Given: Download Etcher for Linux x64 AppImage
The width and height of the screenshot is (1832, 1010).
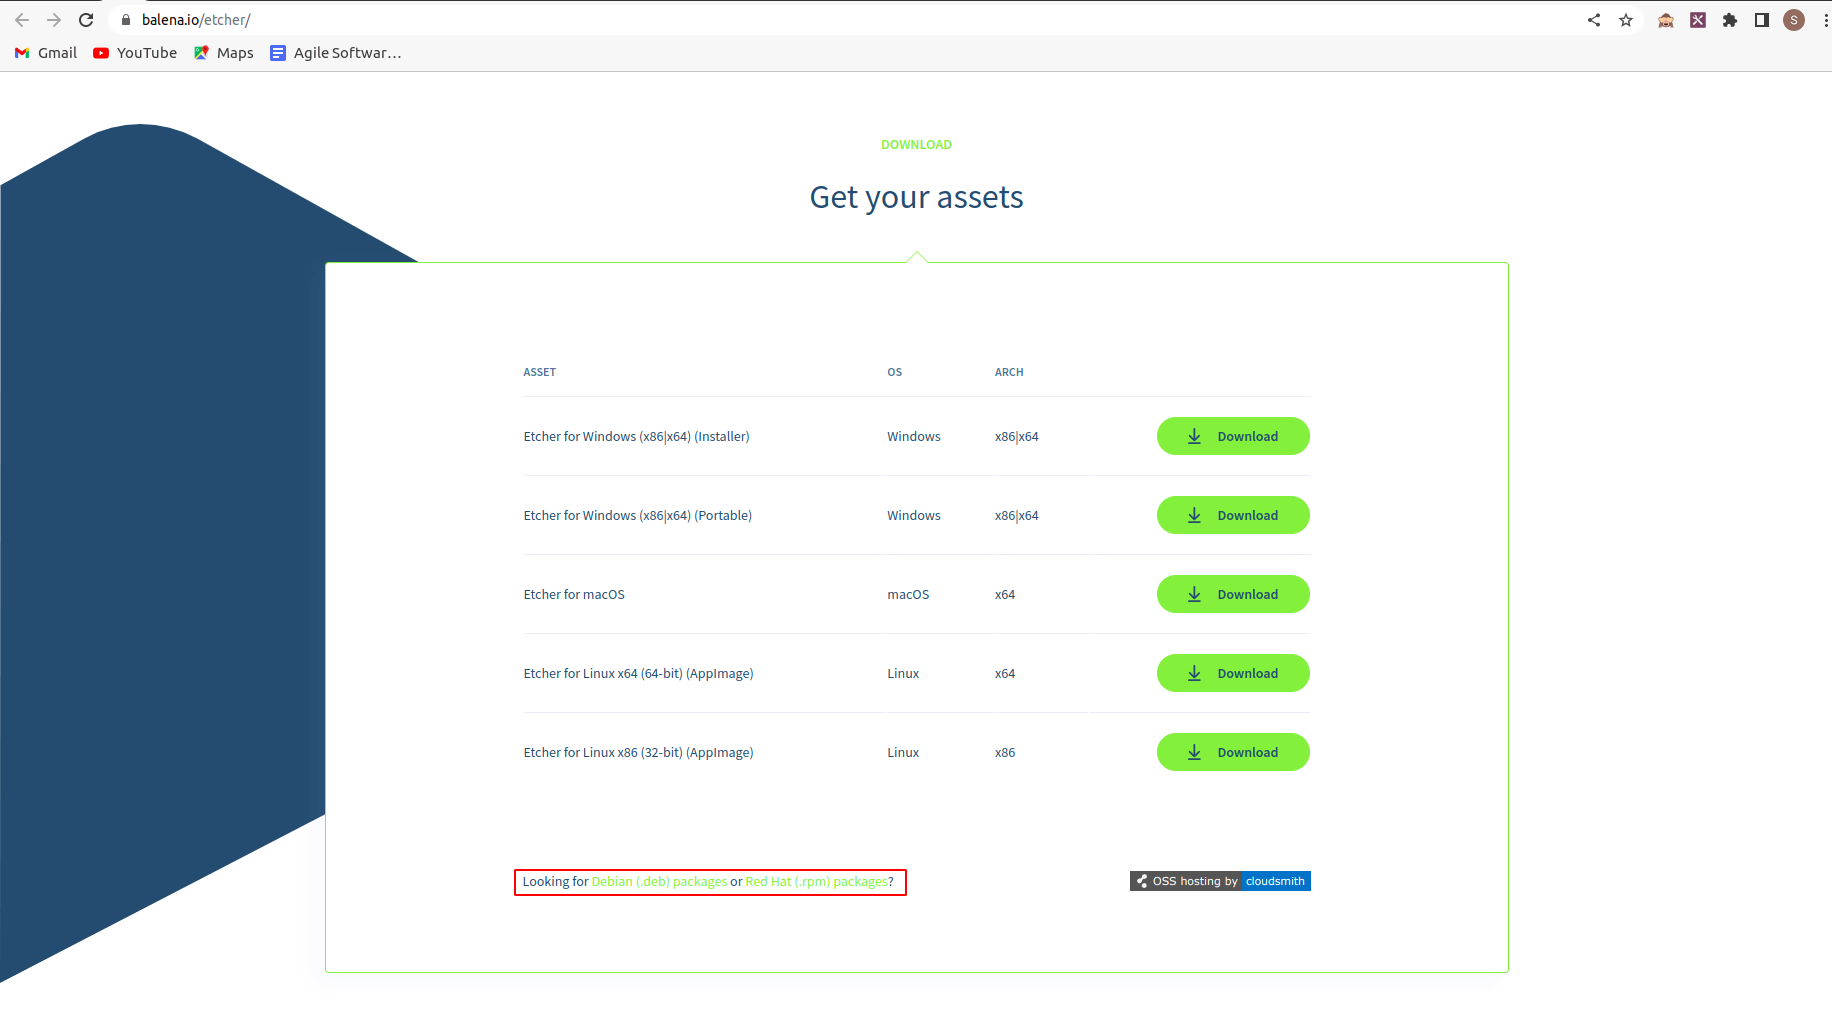Looking at the screenshot, I should click(1233, 673).
